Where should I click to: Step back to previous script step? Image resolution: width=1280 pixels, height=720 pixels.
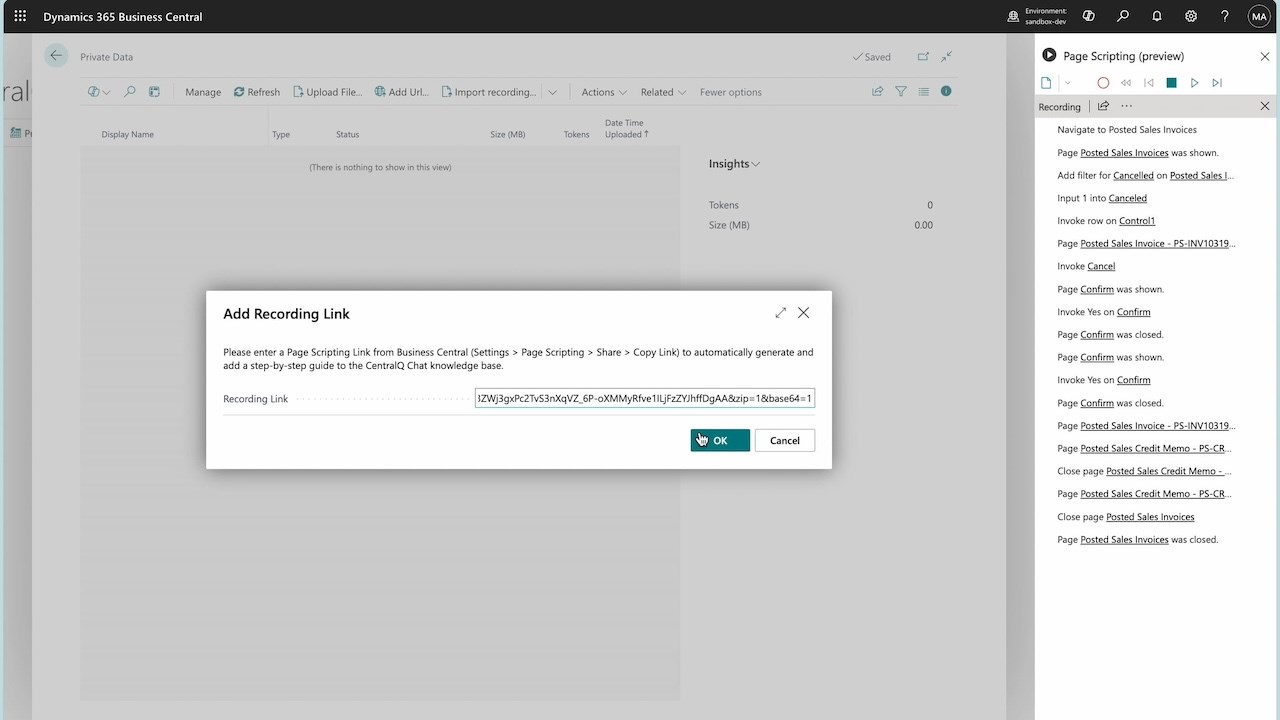(x=1149, y=83)
